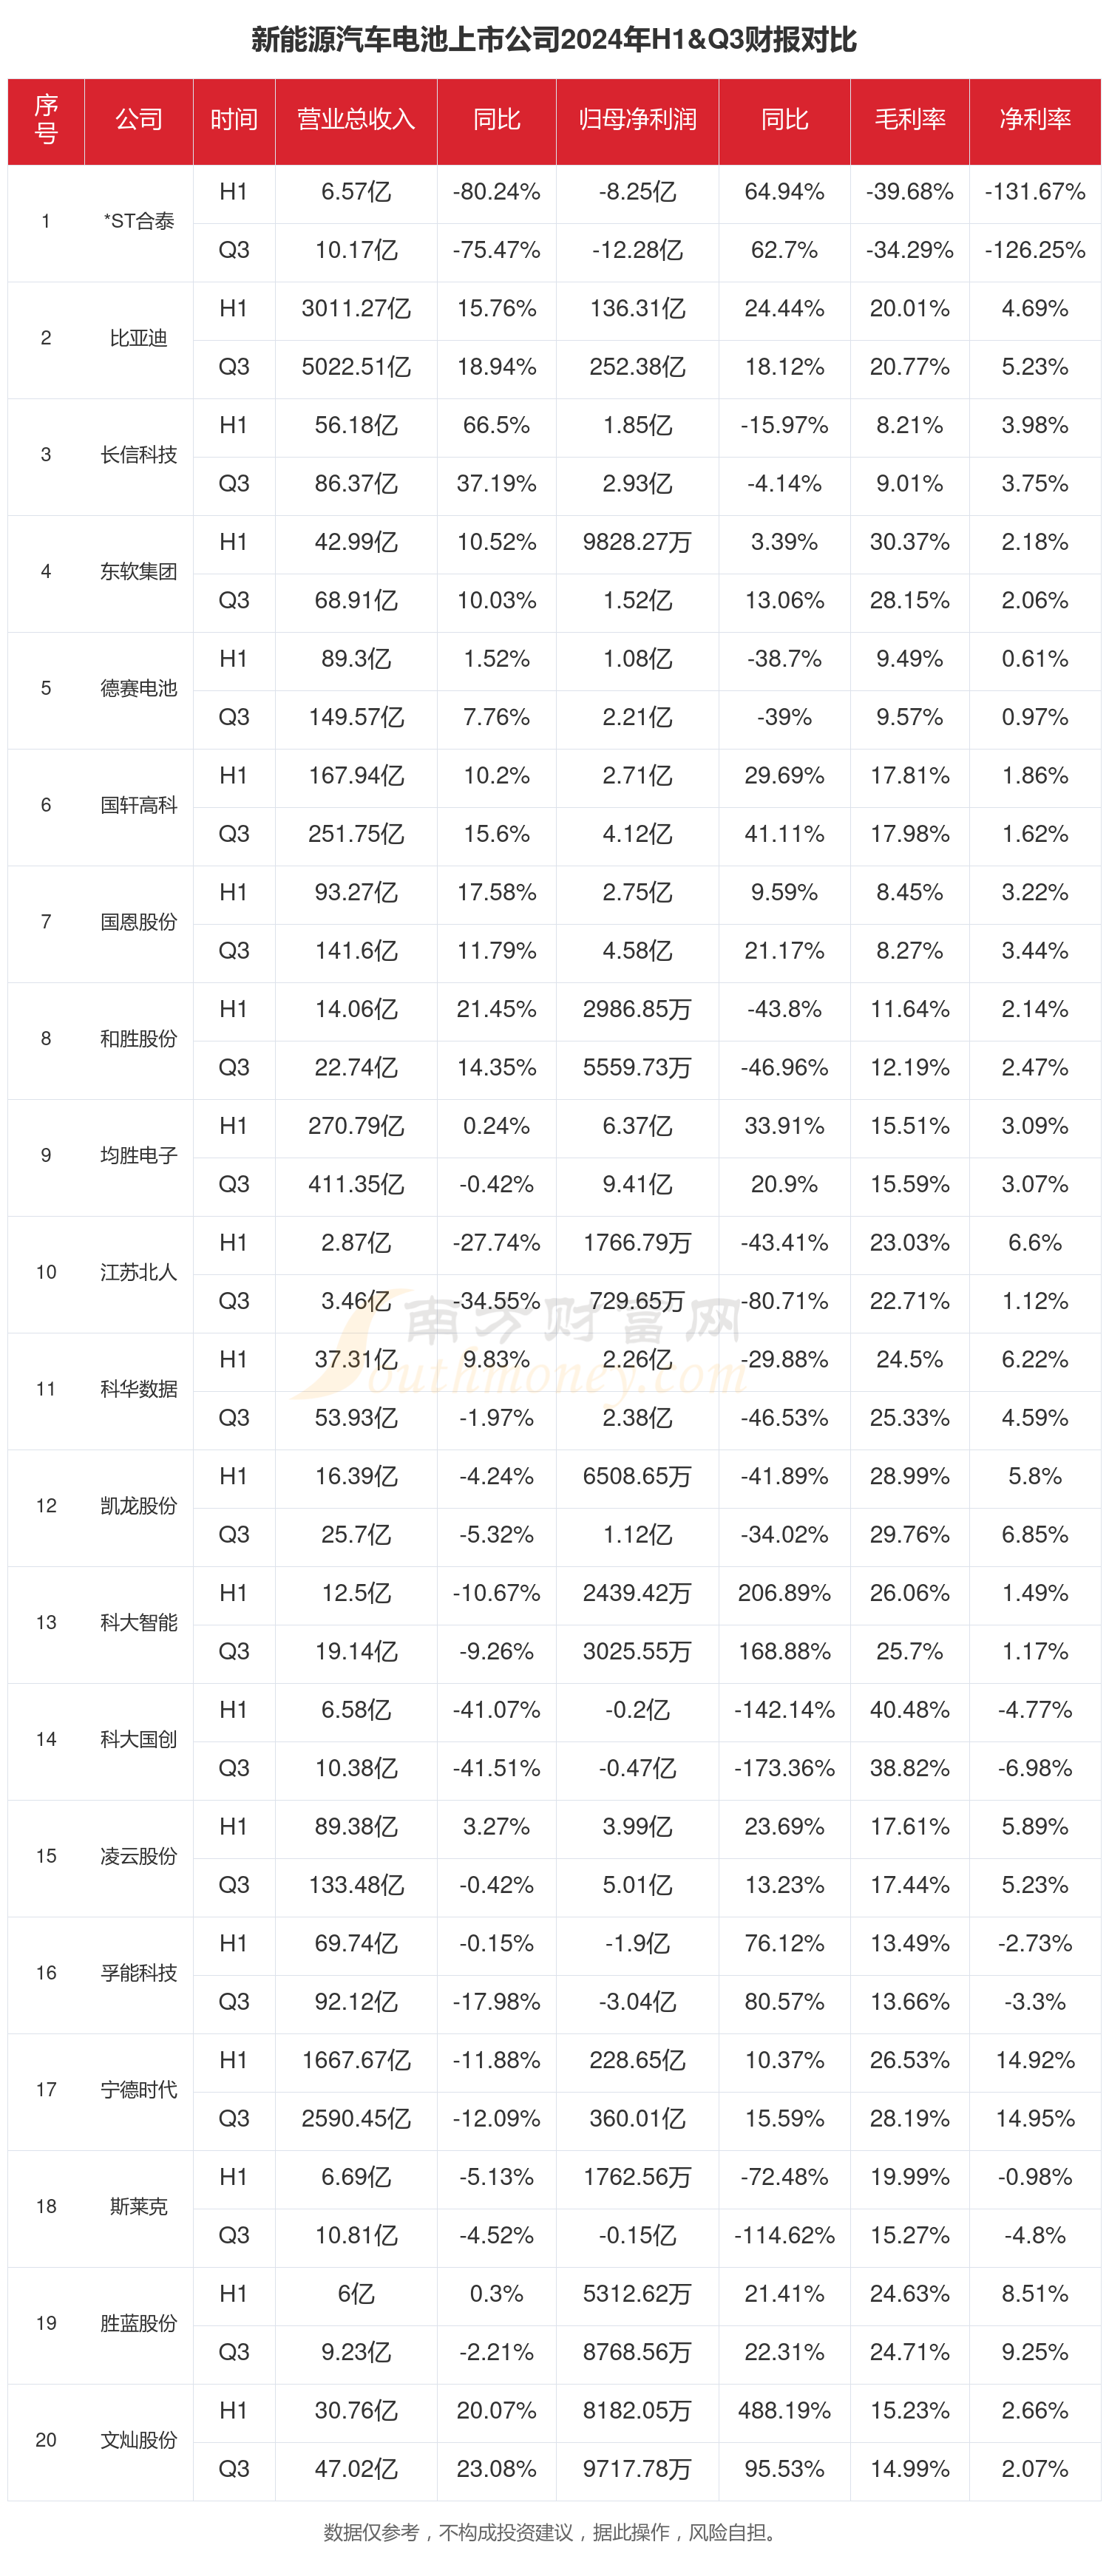Click the 40.48% gross margin cell
The image size is (1109, 2576).
[909, 1709]
